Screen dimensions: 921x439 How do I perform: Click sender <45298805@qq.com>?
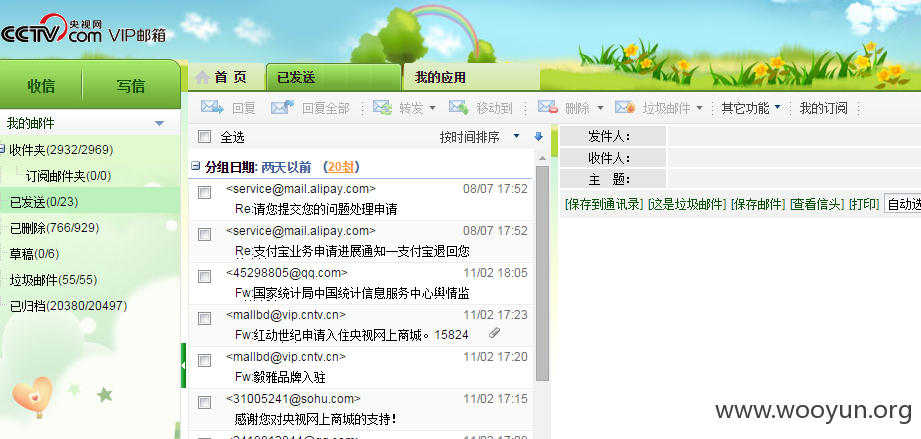(x=287, y=273)
